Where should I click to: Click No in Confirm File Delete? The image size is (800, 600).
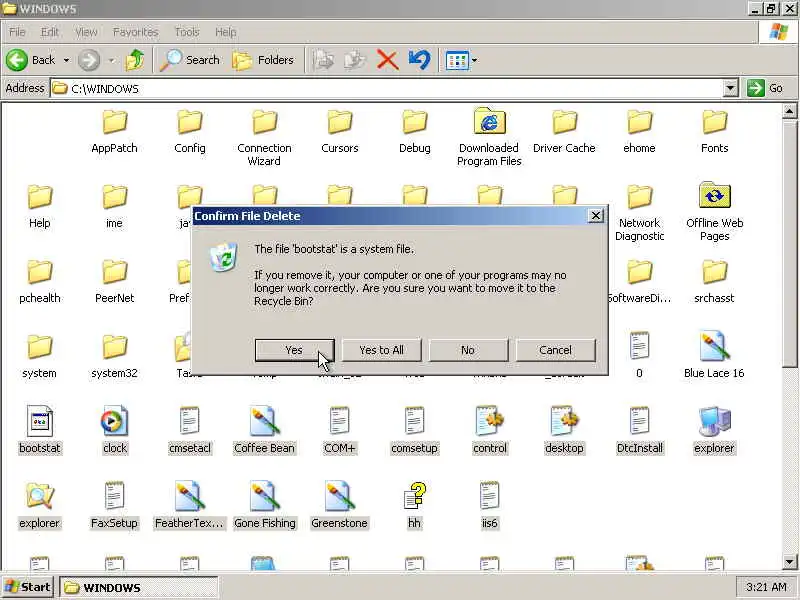[x=468, y=350]
